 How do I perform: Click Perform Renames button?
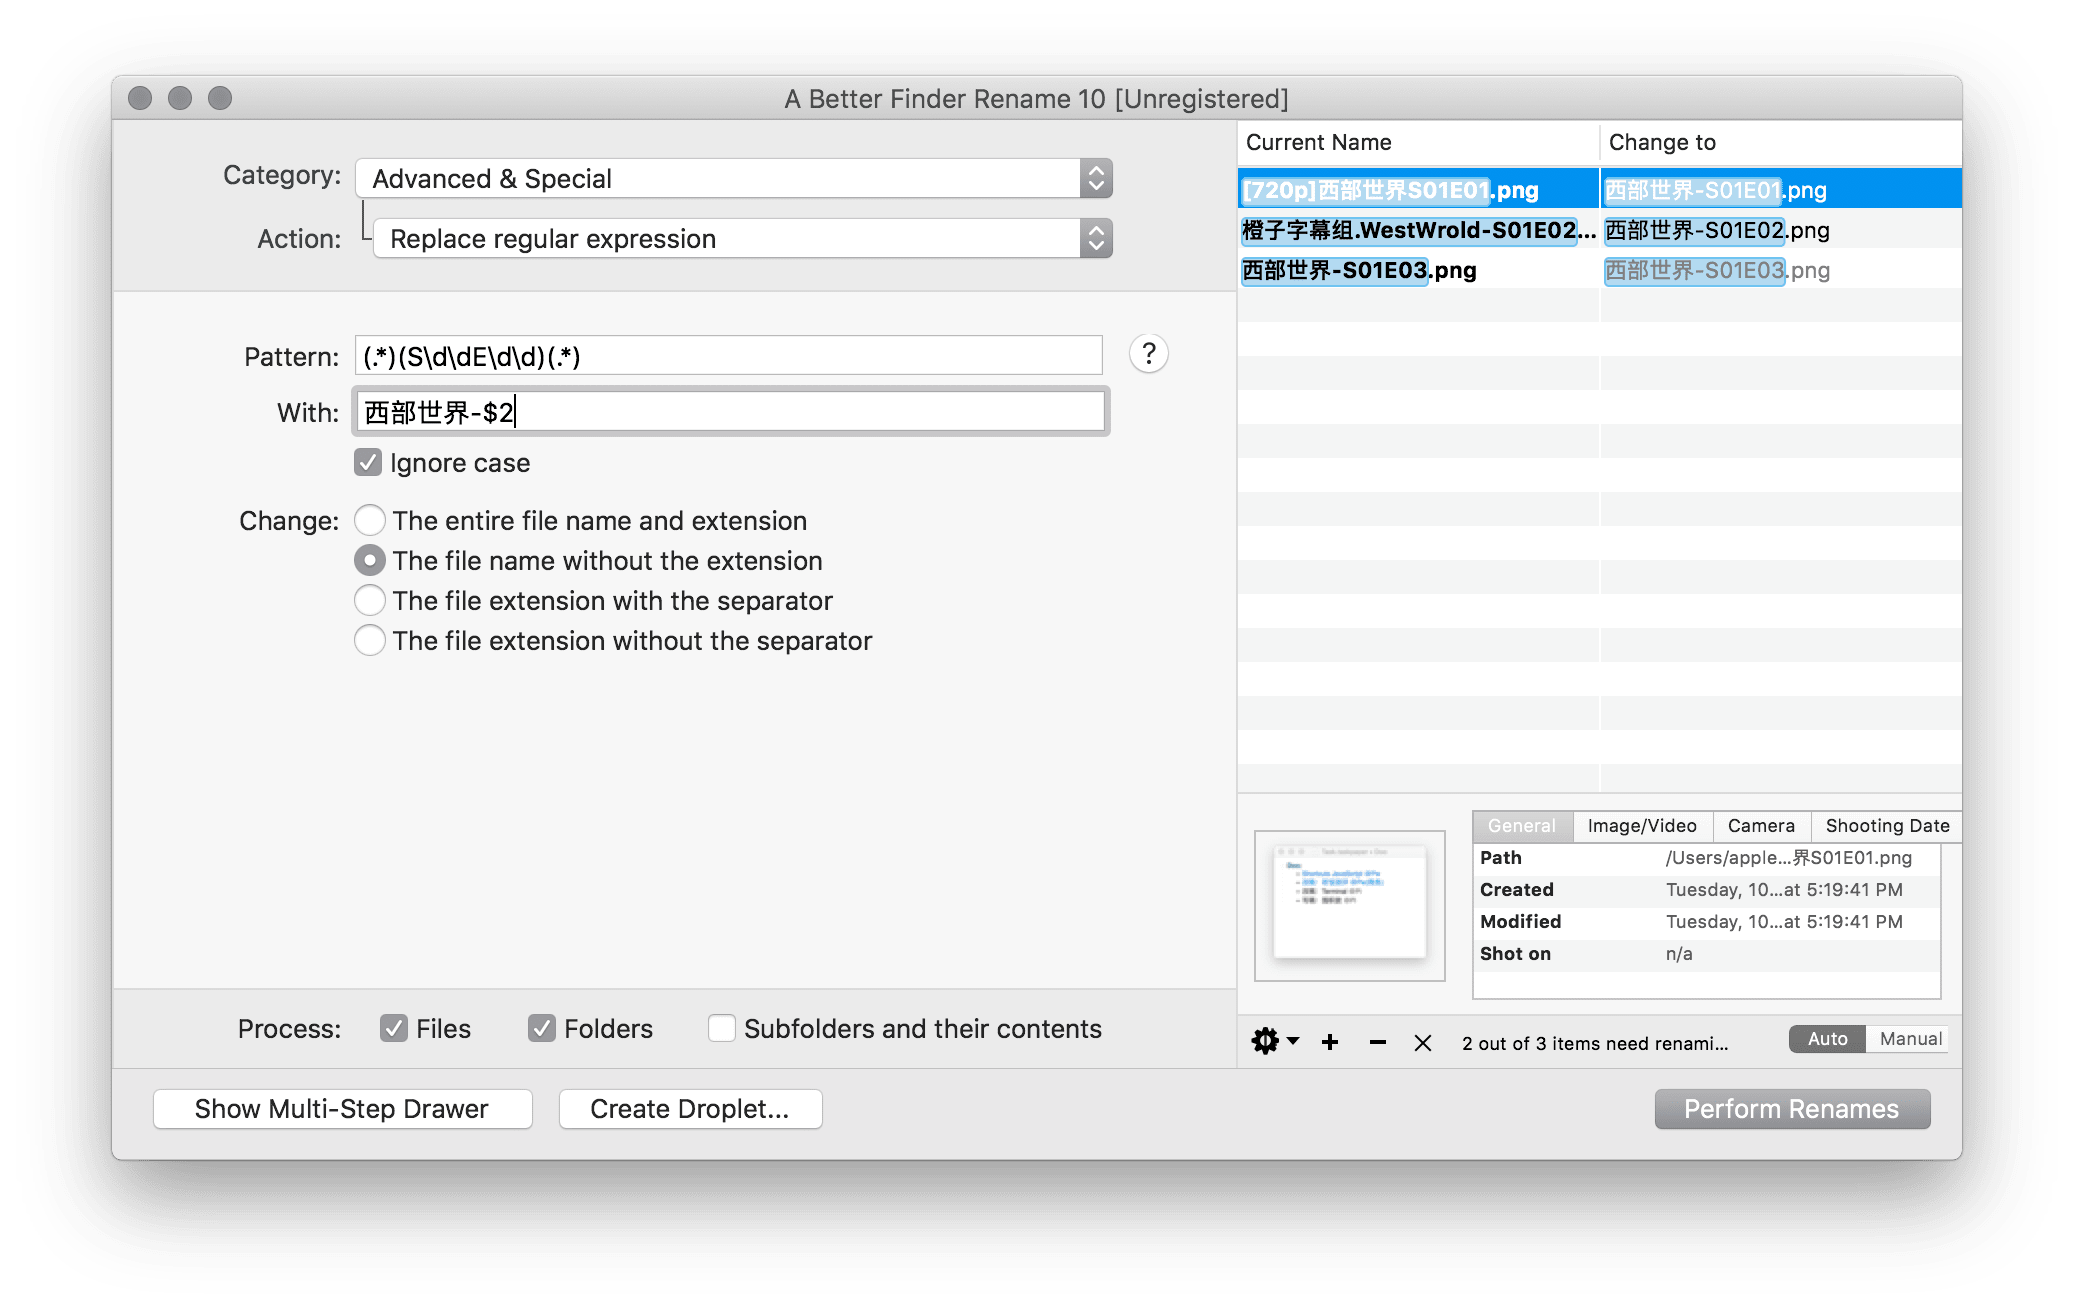(1791, 1109)
